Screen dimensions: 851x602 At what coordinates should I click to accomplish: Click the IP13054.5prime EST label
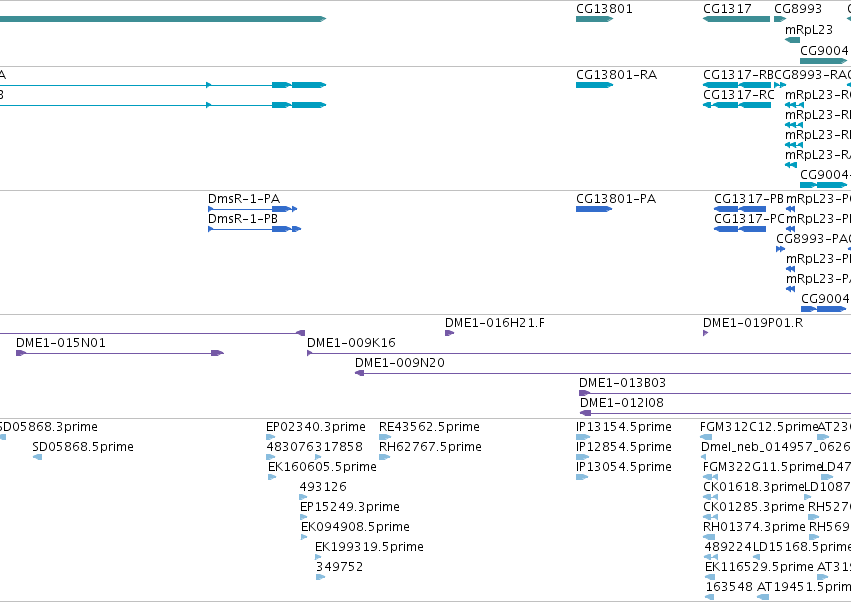(624, 467)
